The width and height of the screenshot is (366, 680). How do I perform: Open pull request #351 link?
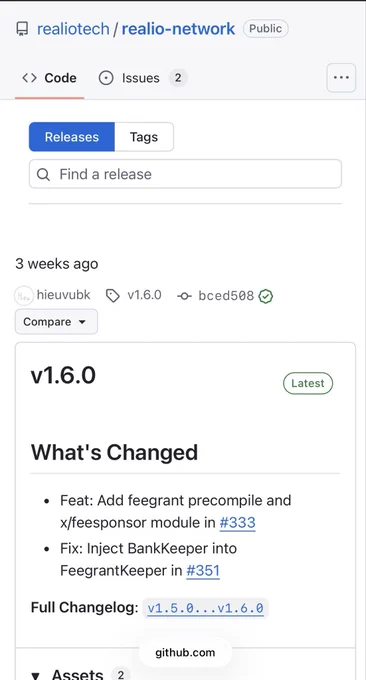tap(203, 571)
